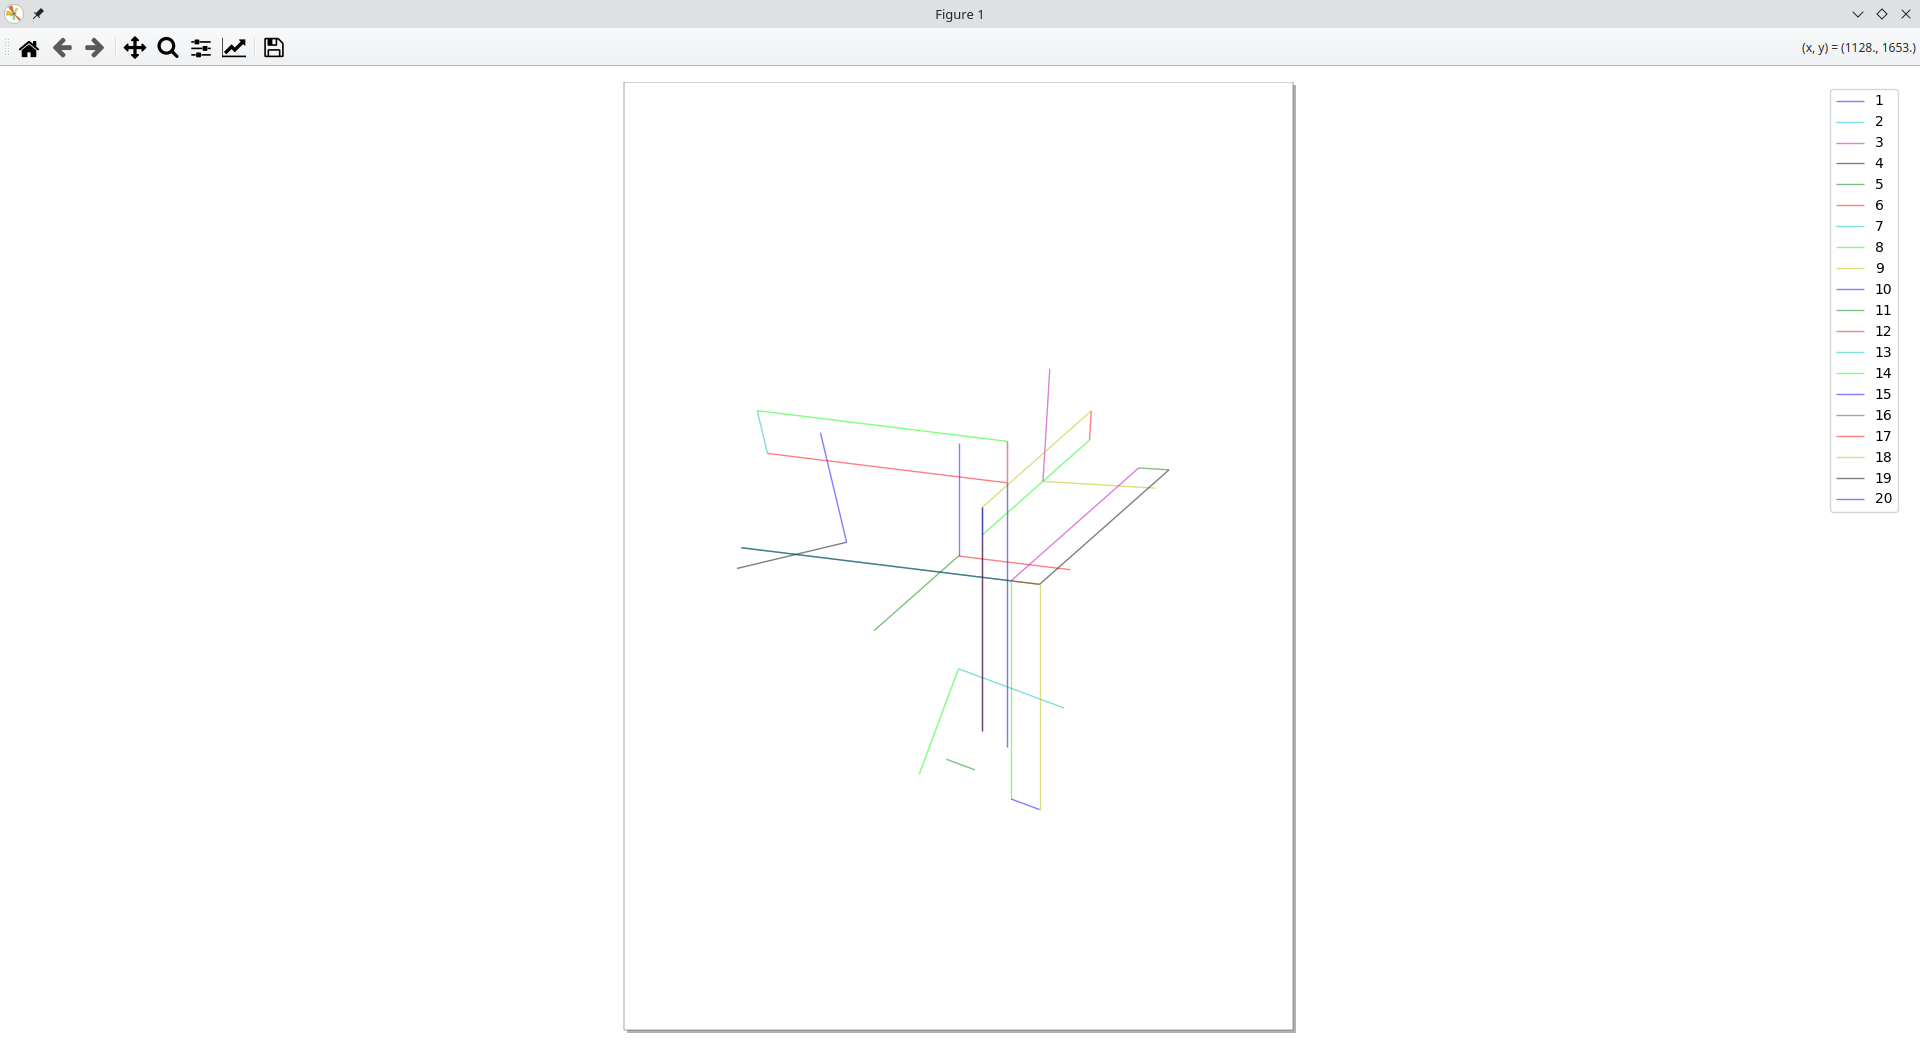This screenshot has width=1920, height=1048.
Task: Go back to the previous view
Action: click(x=62, y=48)
